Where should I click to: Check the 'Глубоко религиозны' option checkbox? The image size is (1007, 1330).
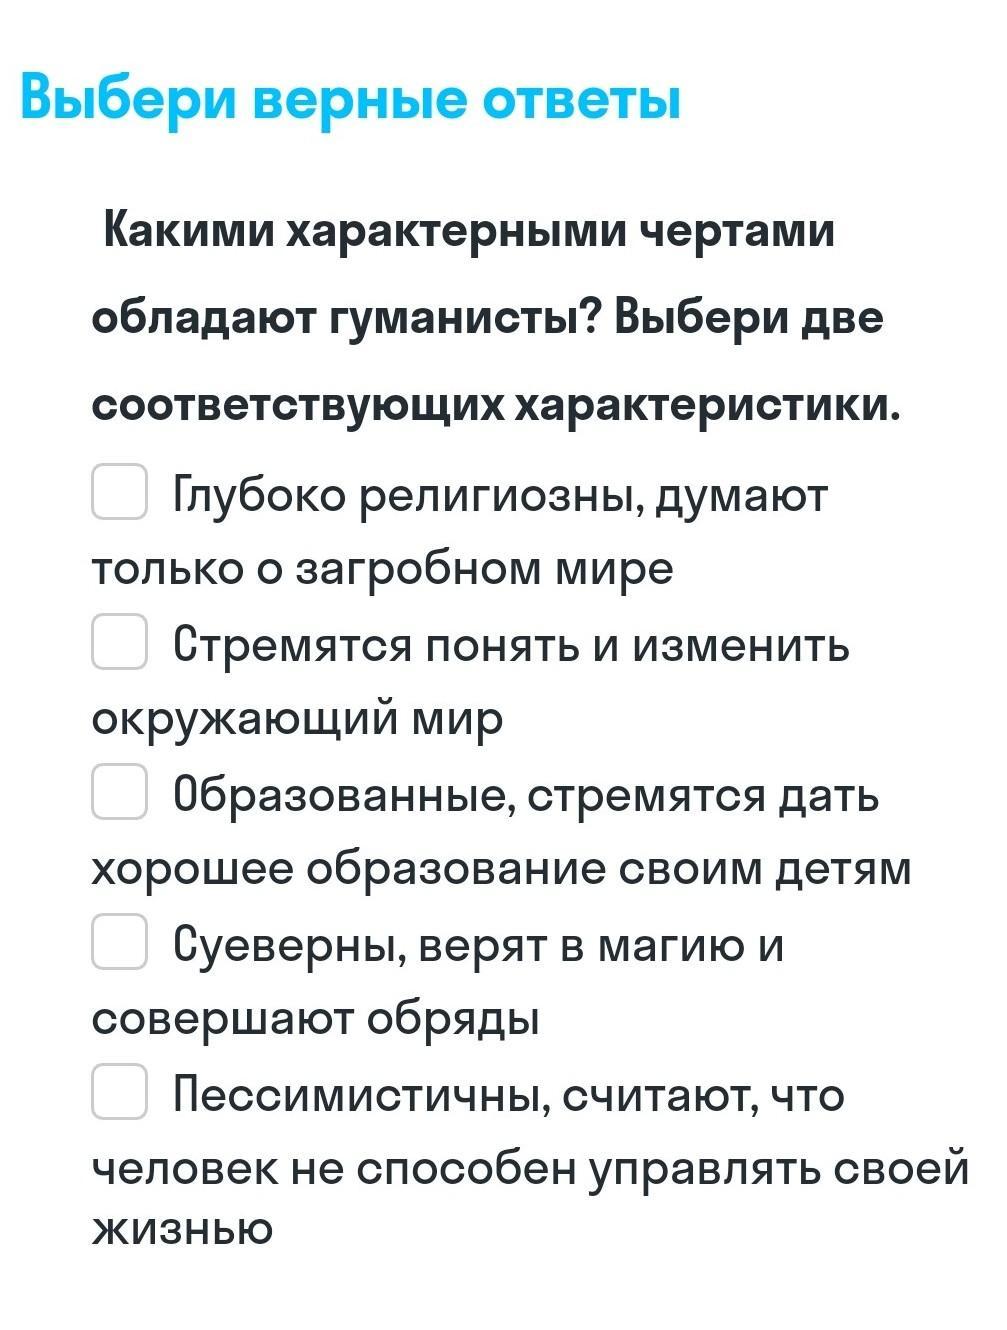(x=120, y=492)
